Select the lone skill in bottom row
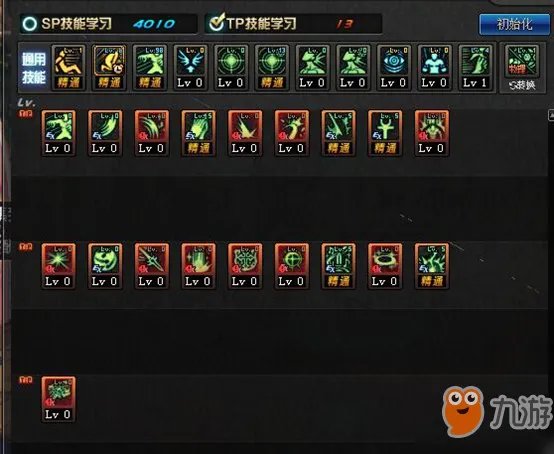Image resolution: width=554 pixels, height=454 pixels. click(58, 399)
